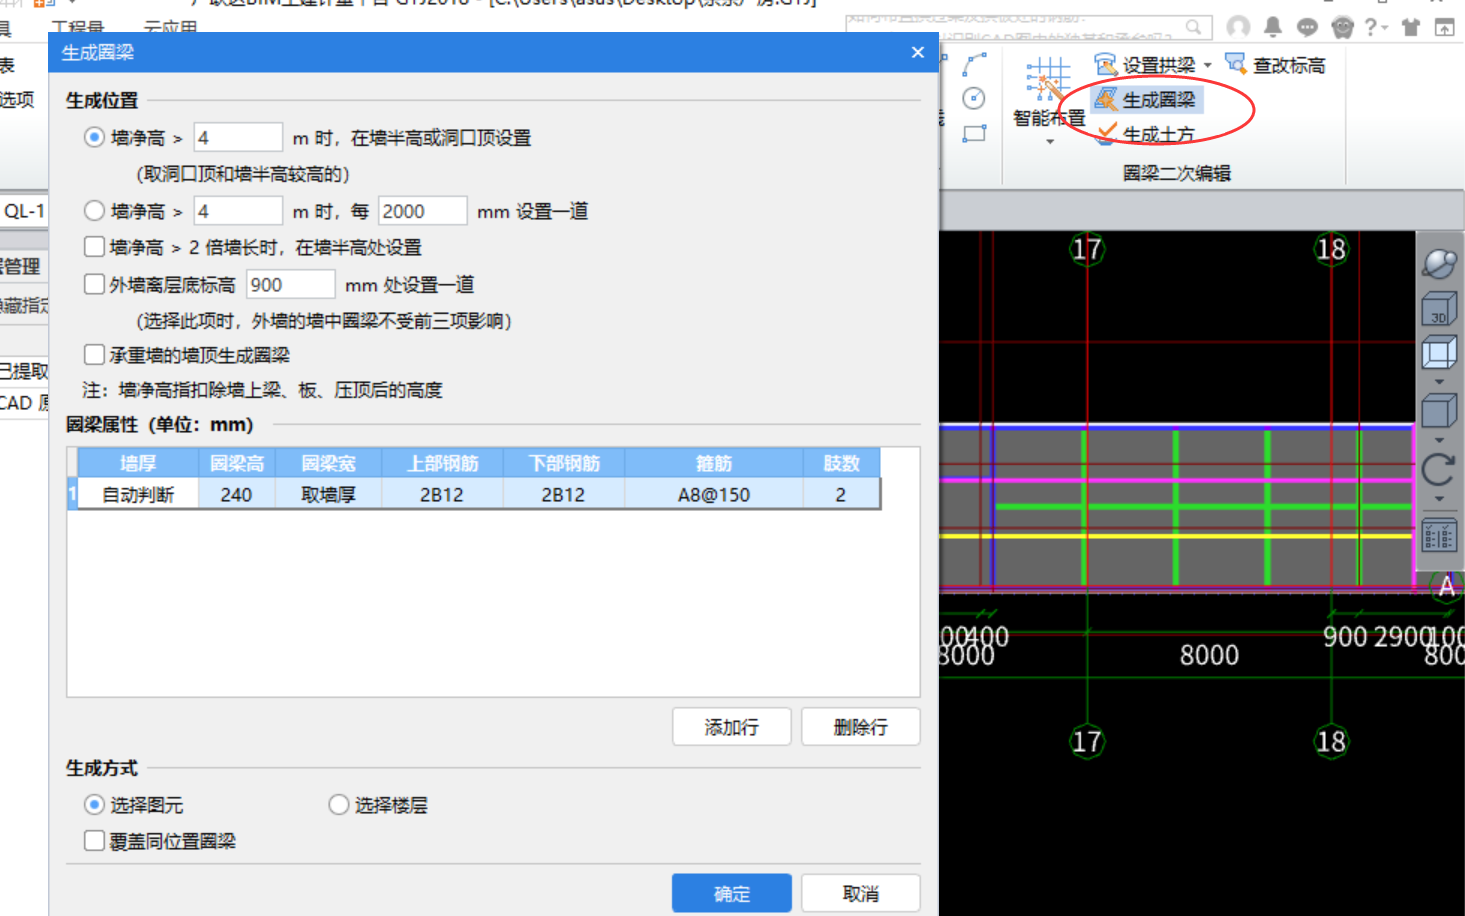Select the rectangle drawing tool

tap(974, 134)
